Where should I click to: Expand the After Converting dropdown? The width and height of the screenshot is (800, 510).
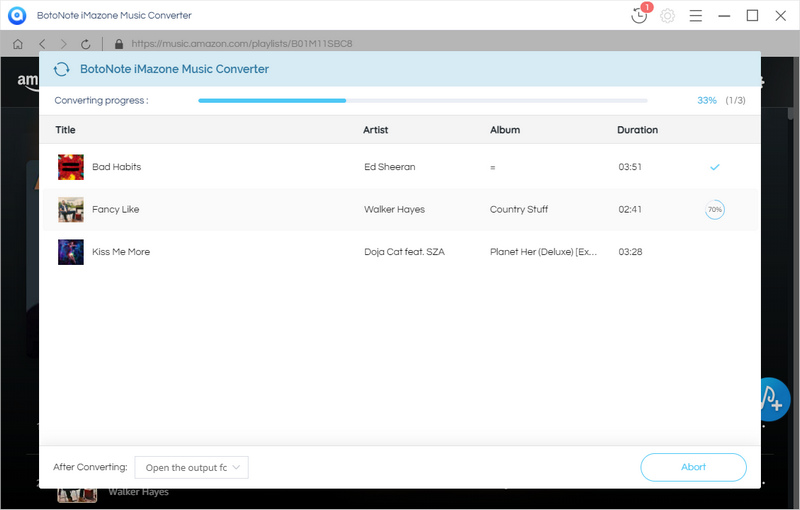(x=191, y=467)
